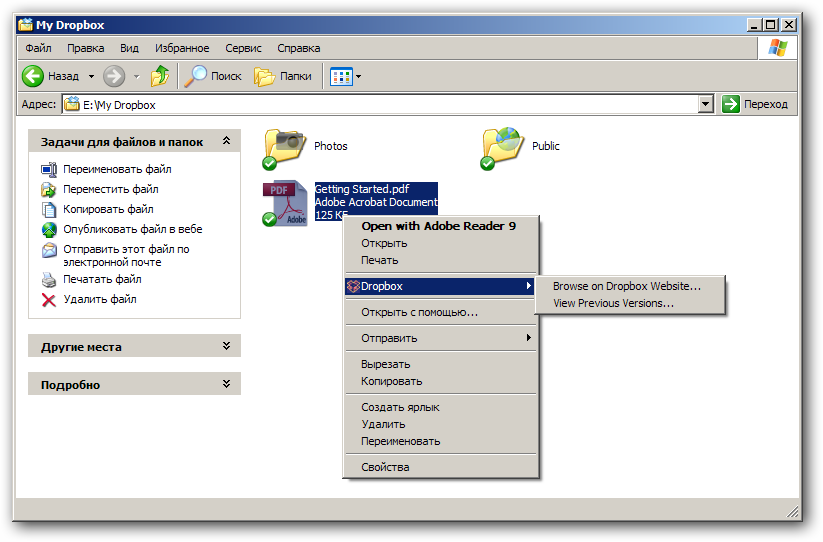Expand the Другие места panel
This screenshot has height=542, width=823.
coord(226,346)
